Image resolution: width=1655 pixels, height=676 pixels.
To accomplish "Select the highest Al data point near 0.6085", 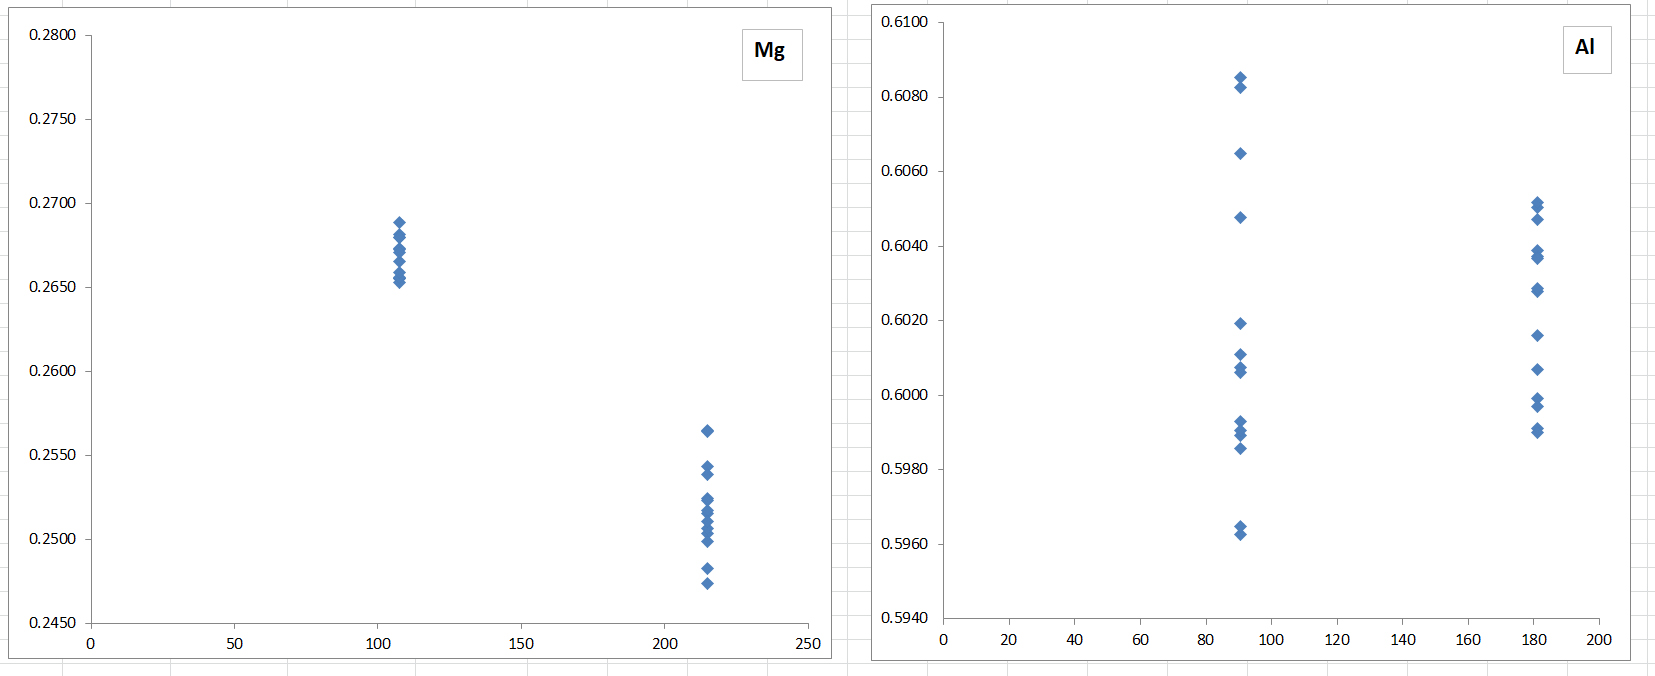I will (x=1240, y=78).
